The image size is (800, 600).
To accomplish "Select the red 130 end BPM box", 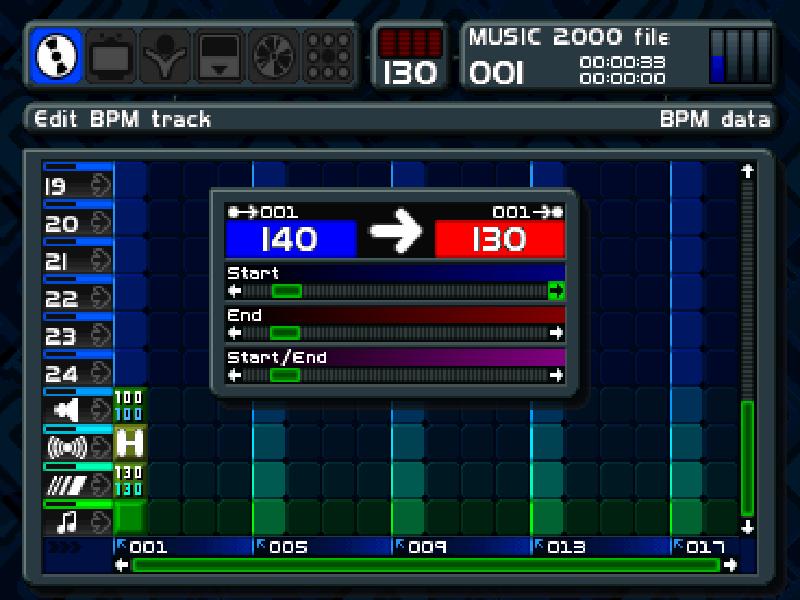I will [500, 239].
